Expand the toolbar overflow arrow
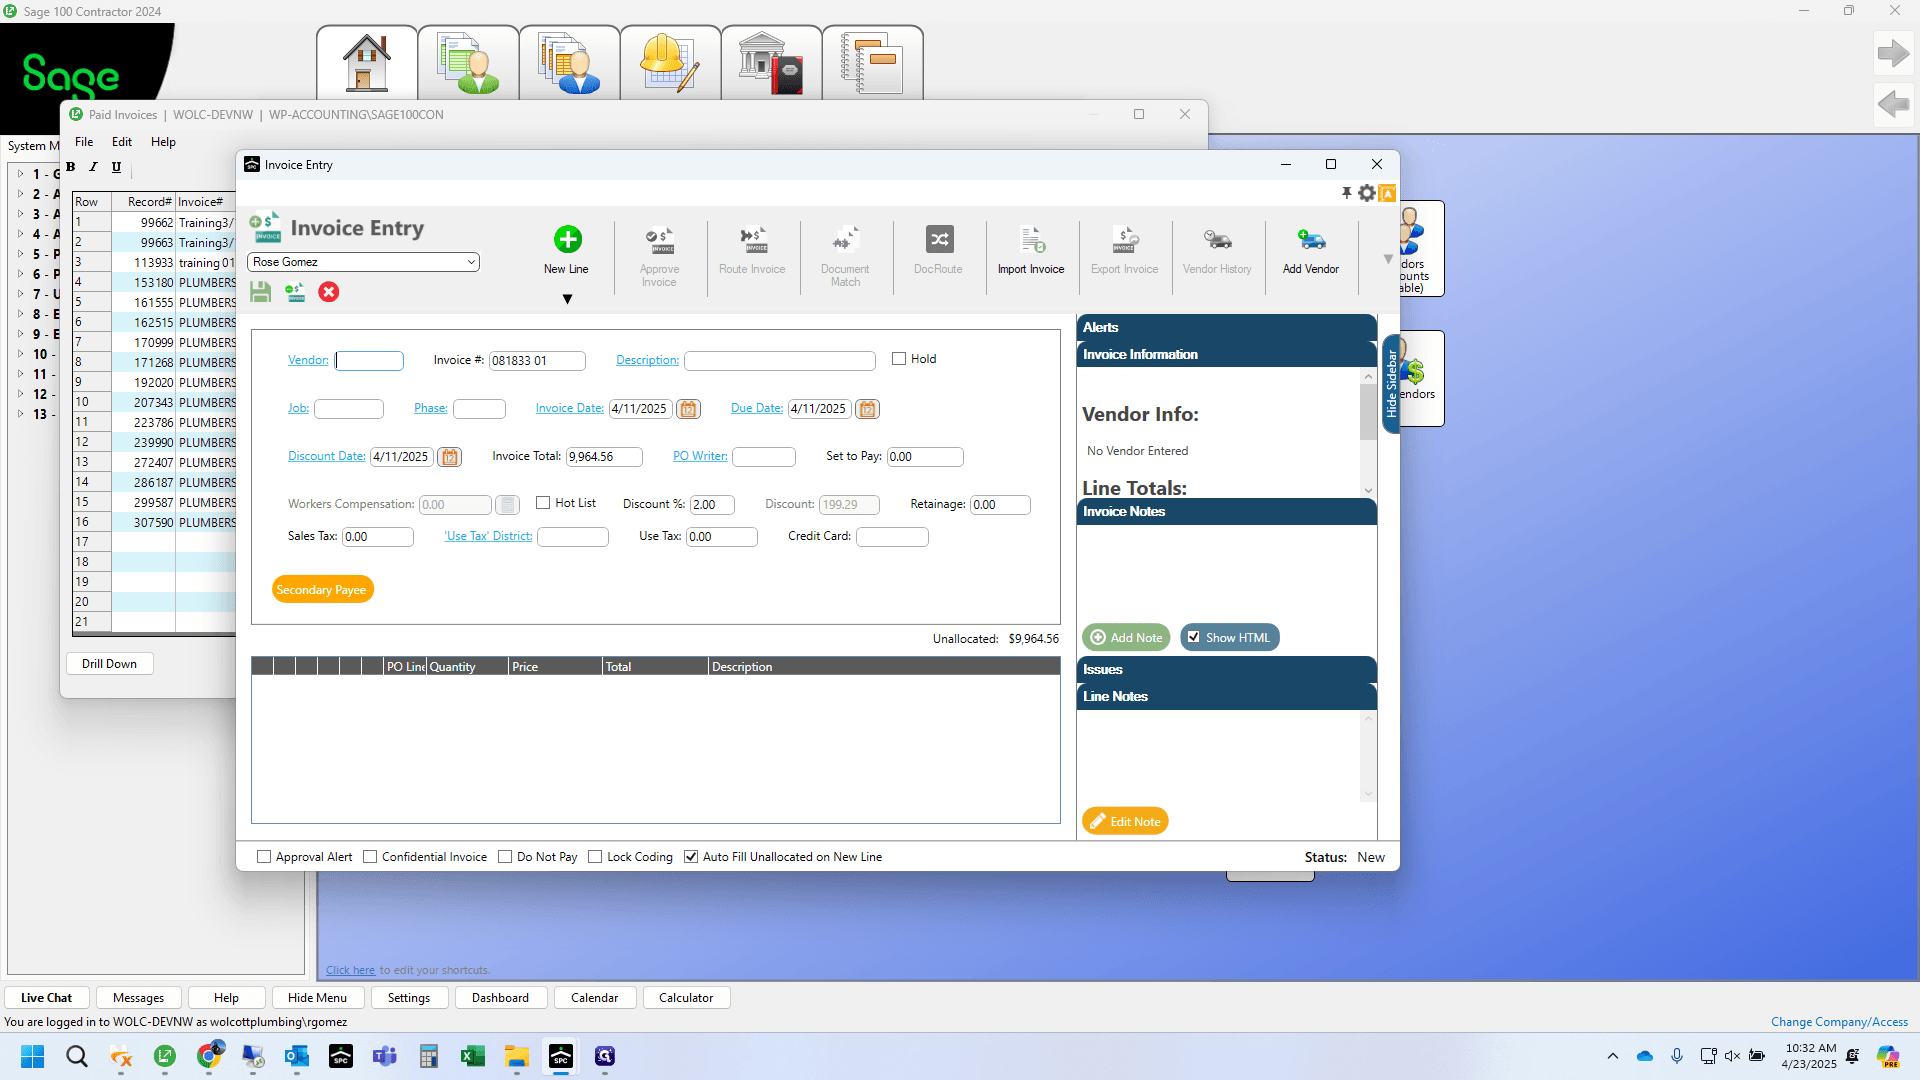The height and width of the screenshot is (1080, 1920). point(1388,259)
